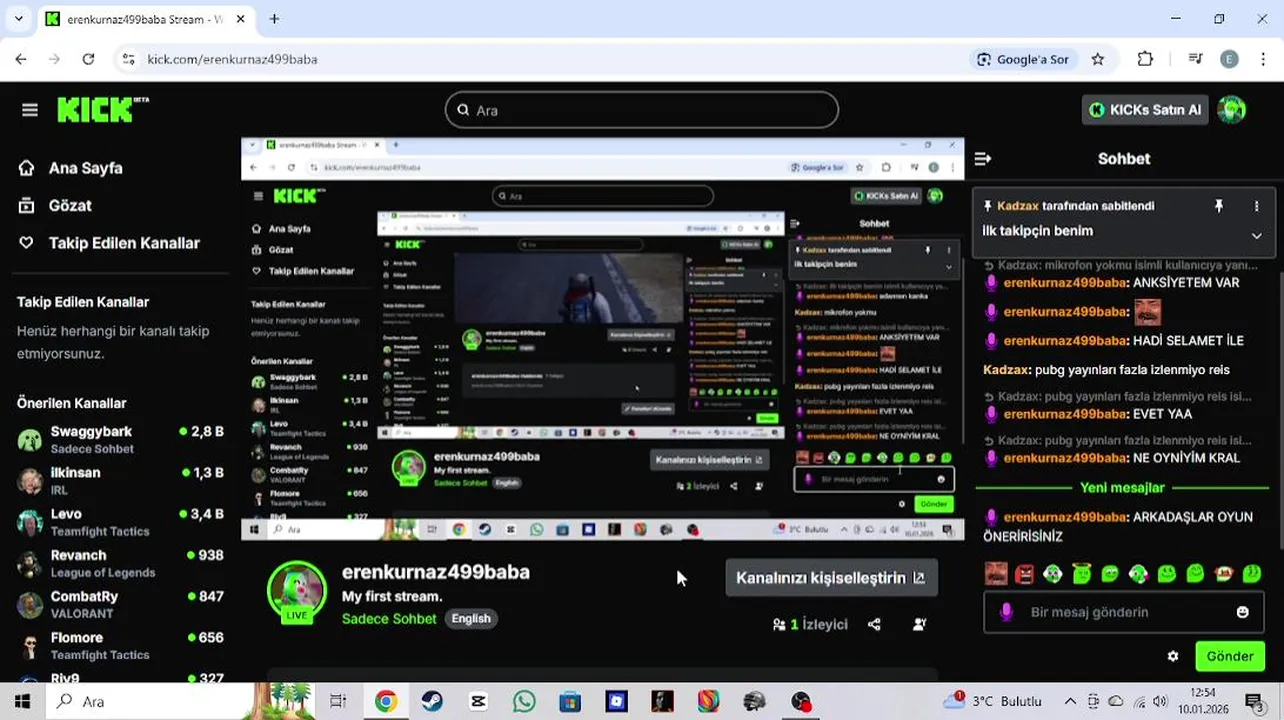Expand the pinned message chevron
The width and height of the screenshot is (1284, 720).
click(x=1256, y=236)
